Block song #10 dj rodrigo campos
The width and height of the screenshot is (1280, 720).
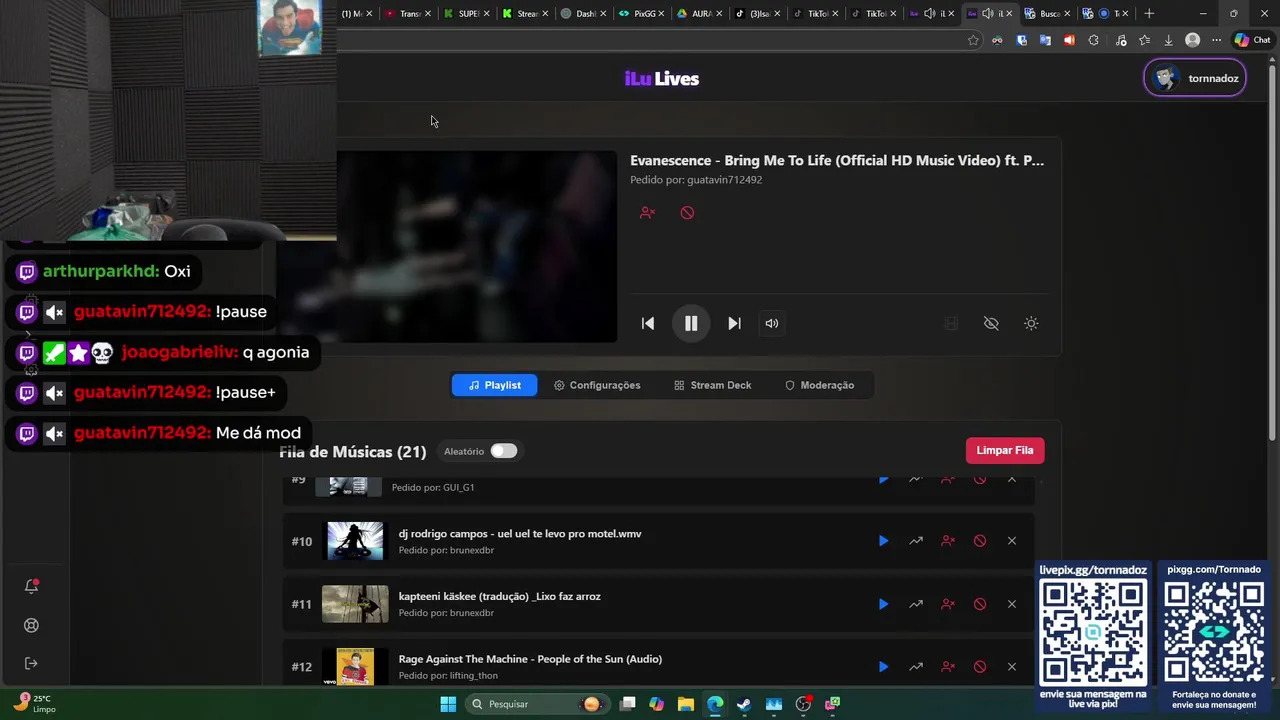[x=979, y=541]
